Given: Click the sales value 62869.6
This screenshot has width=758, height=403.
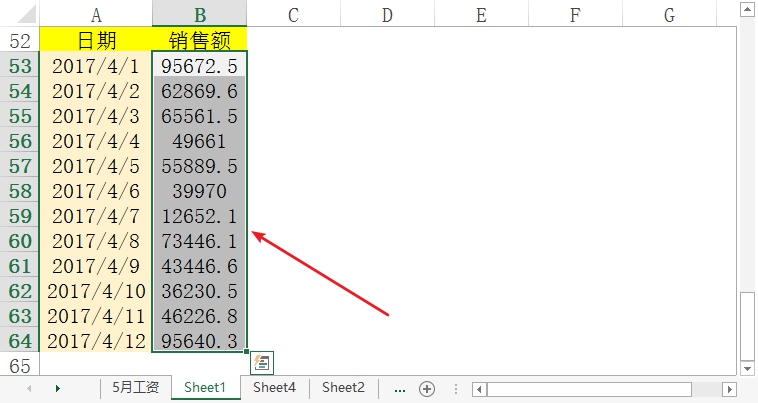Looking at the screenshot, I should [x=200, y=91].
